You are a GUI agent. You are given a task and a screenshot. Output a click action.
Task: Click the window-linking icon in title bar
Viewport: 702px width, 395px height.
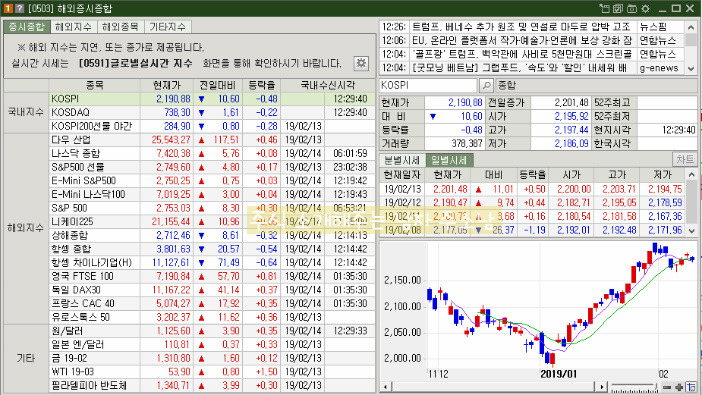pos(604,9)
